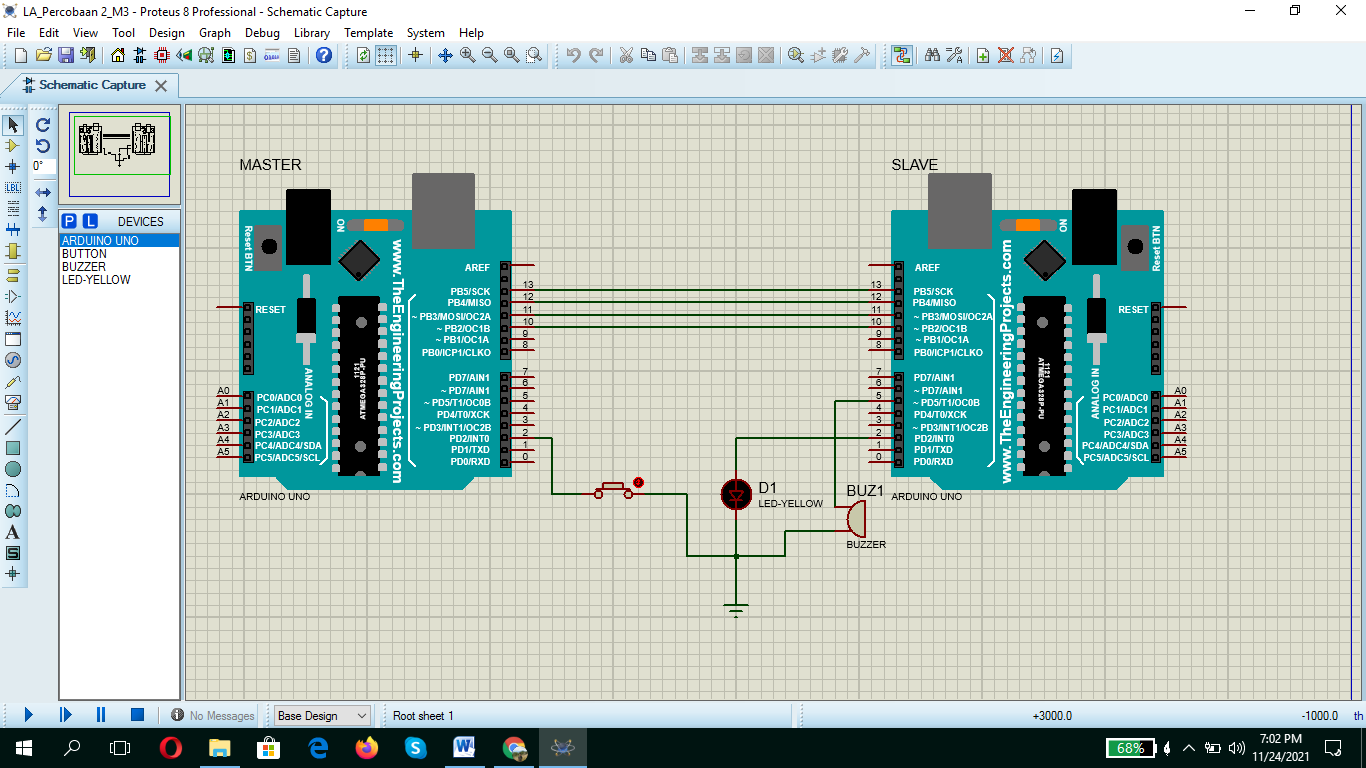Screen dimensions: 1366x768
Task: Select the 2D Graphics Box tool
Action: pos(13,448)
